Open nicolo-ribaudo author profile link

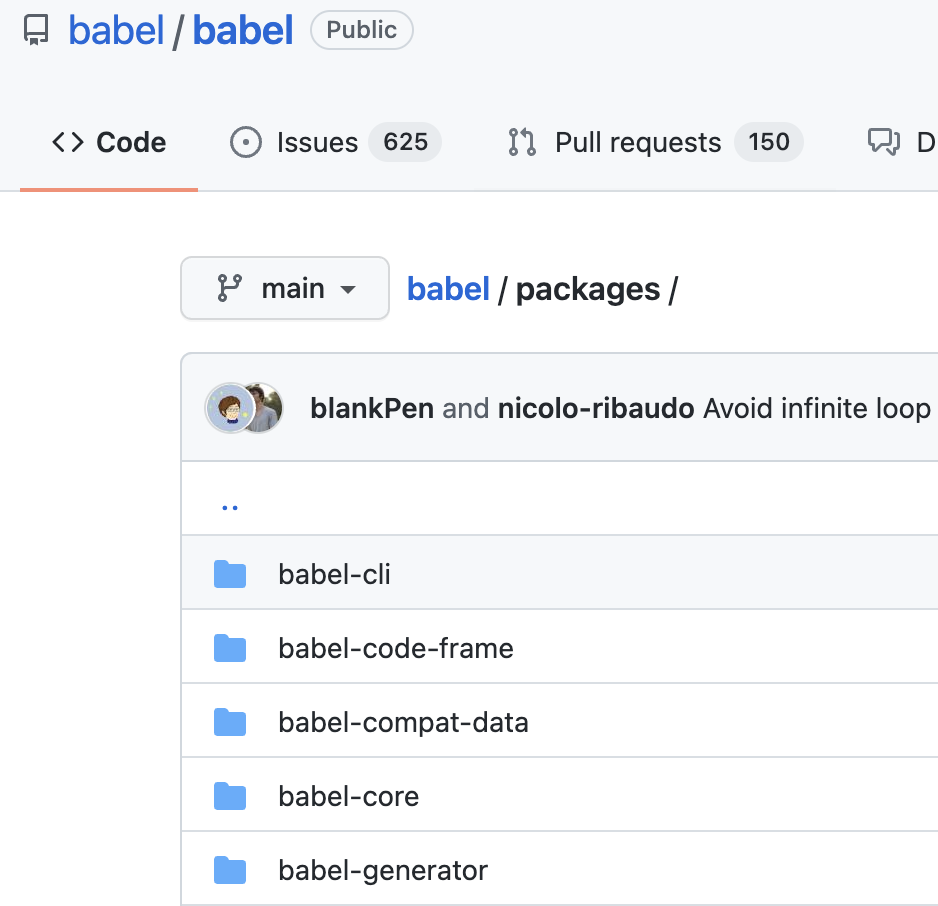596,409
